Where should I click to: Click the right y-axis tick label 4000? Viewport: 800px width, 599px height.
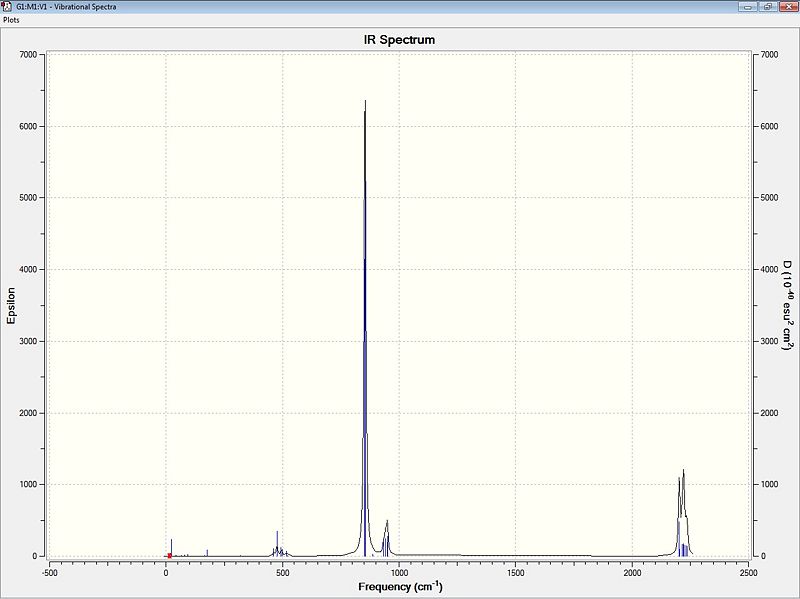[x=769, y=269]
